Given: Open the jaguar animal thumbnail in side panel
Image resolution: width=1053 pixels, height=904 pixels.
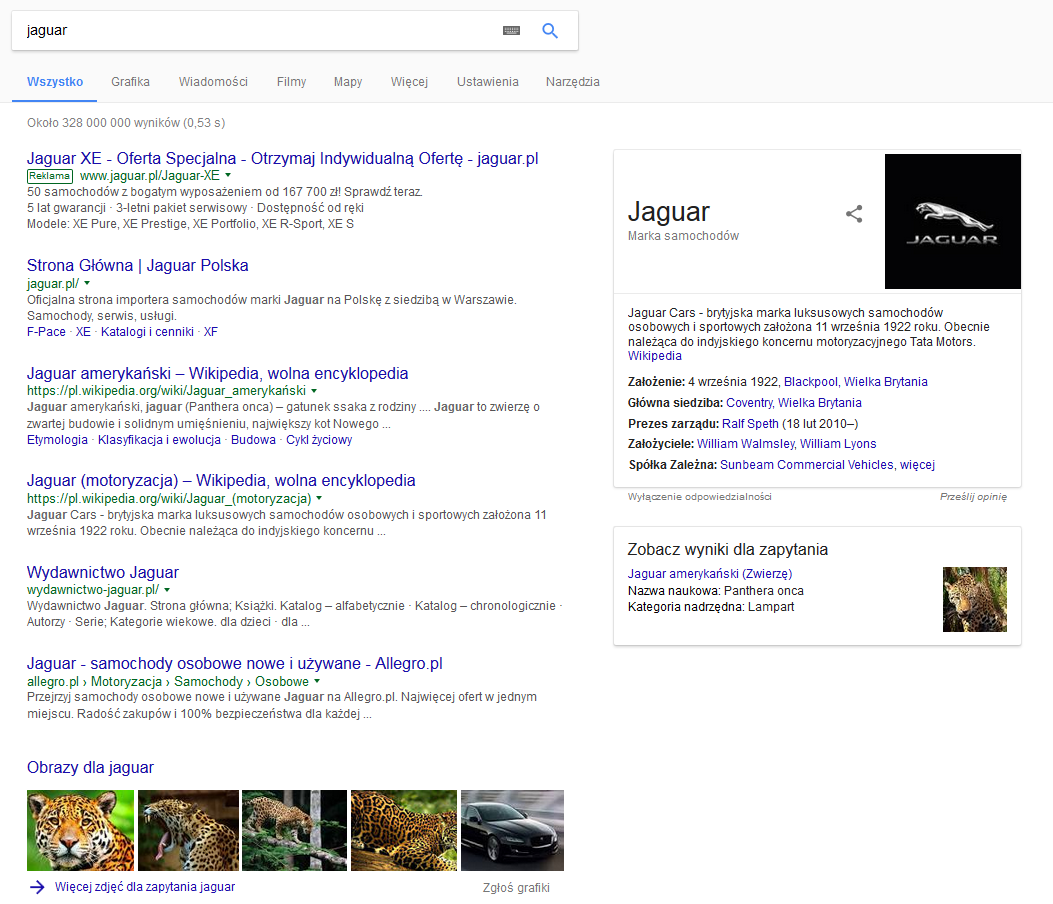Looking at the screenshot, I should coord(974,599).
